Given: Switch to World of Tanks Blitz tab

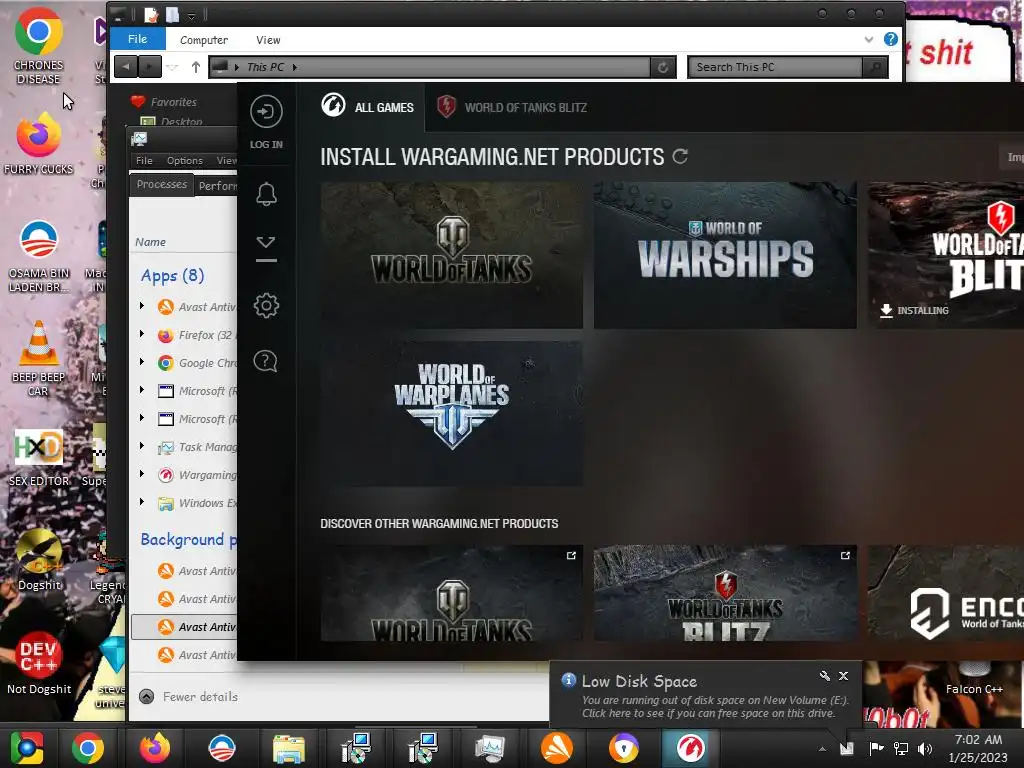Looking at the screenshot, I should pos(512,107).
